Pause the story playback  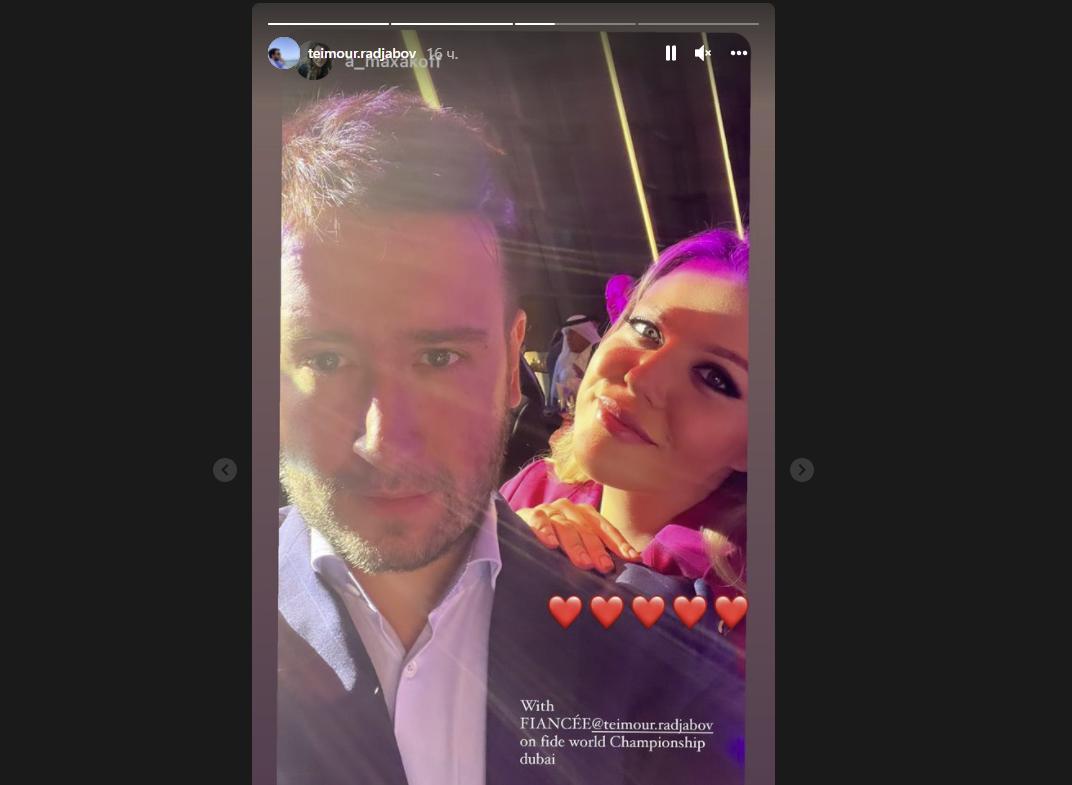coord(671,53)
